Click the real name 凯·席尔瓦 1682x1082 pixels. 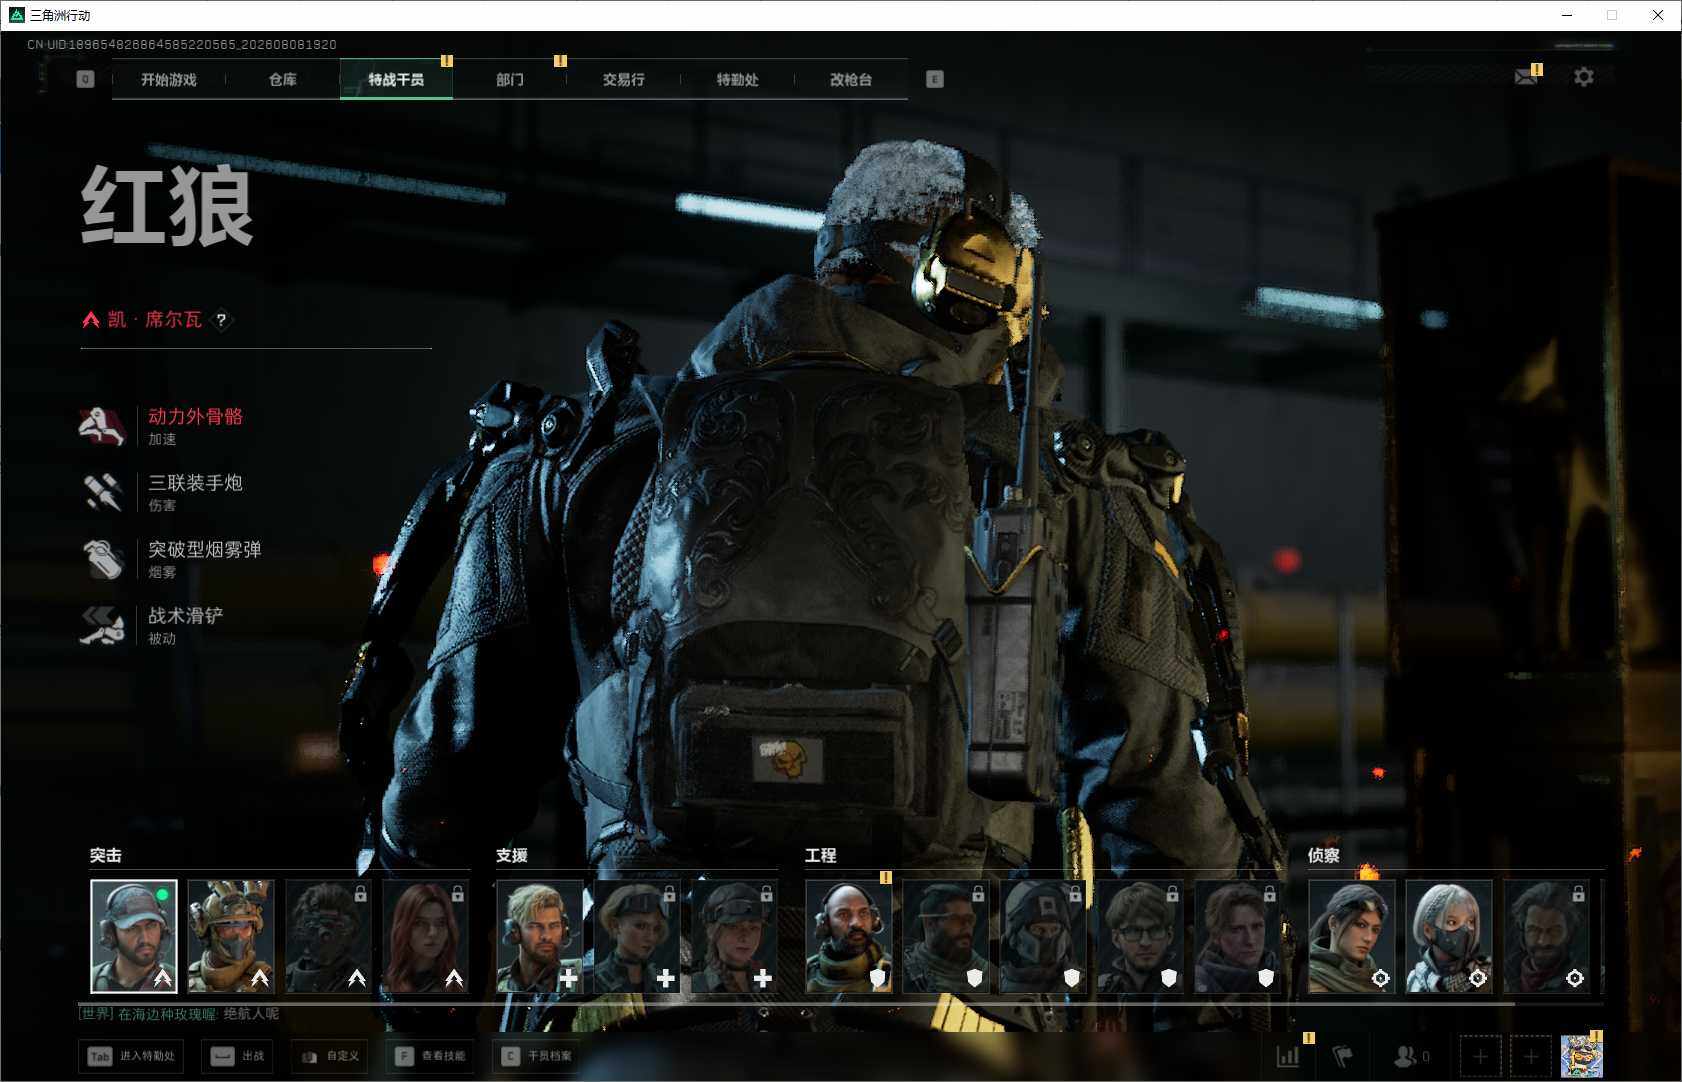[x=155, y=320]
